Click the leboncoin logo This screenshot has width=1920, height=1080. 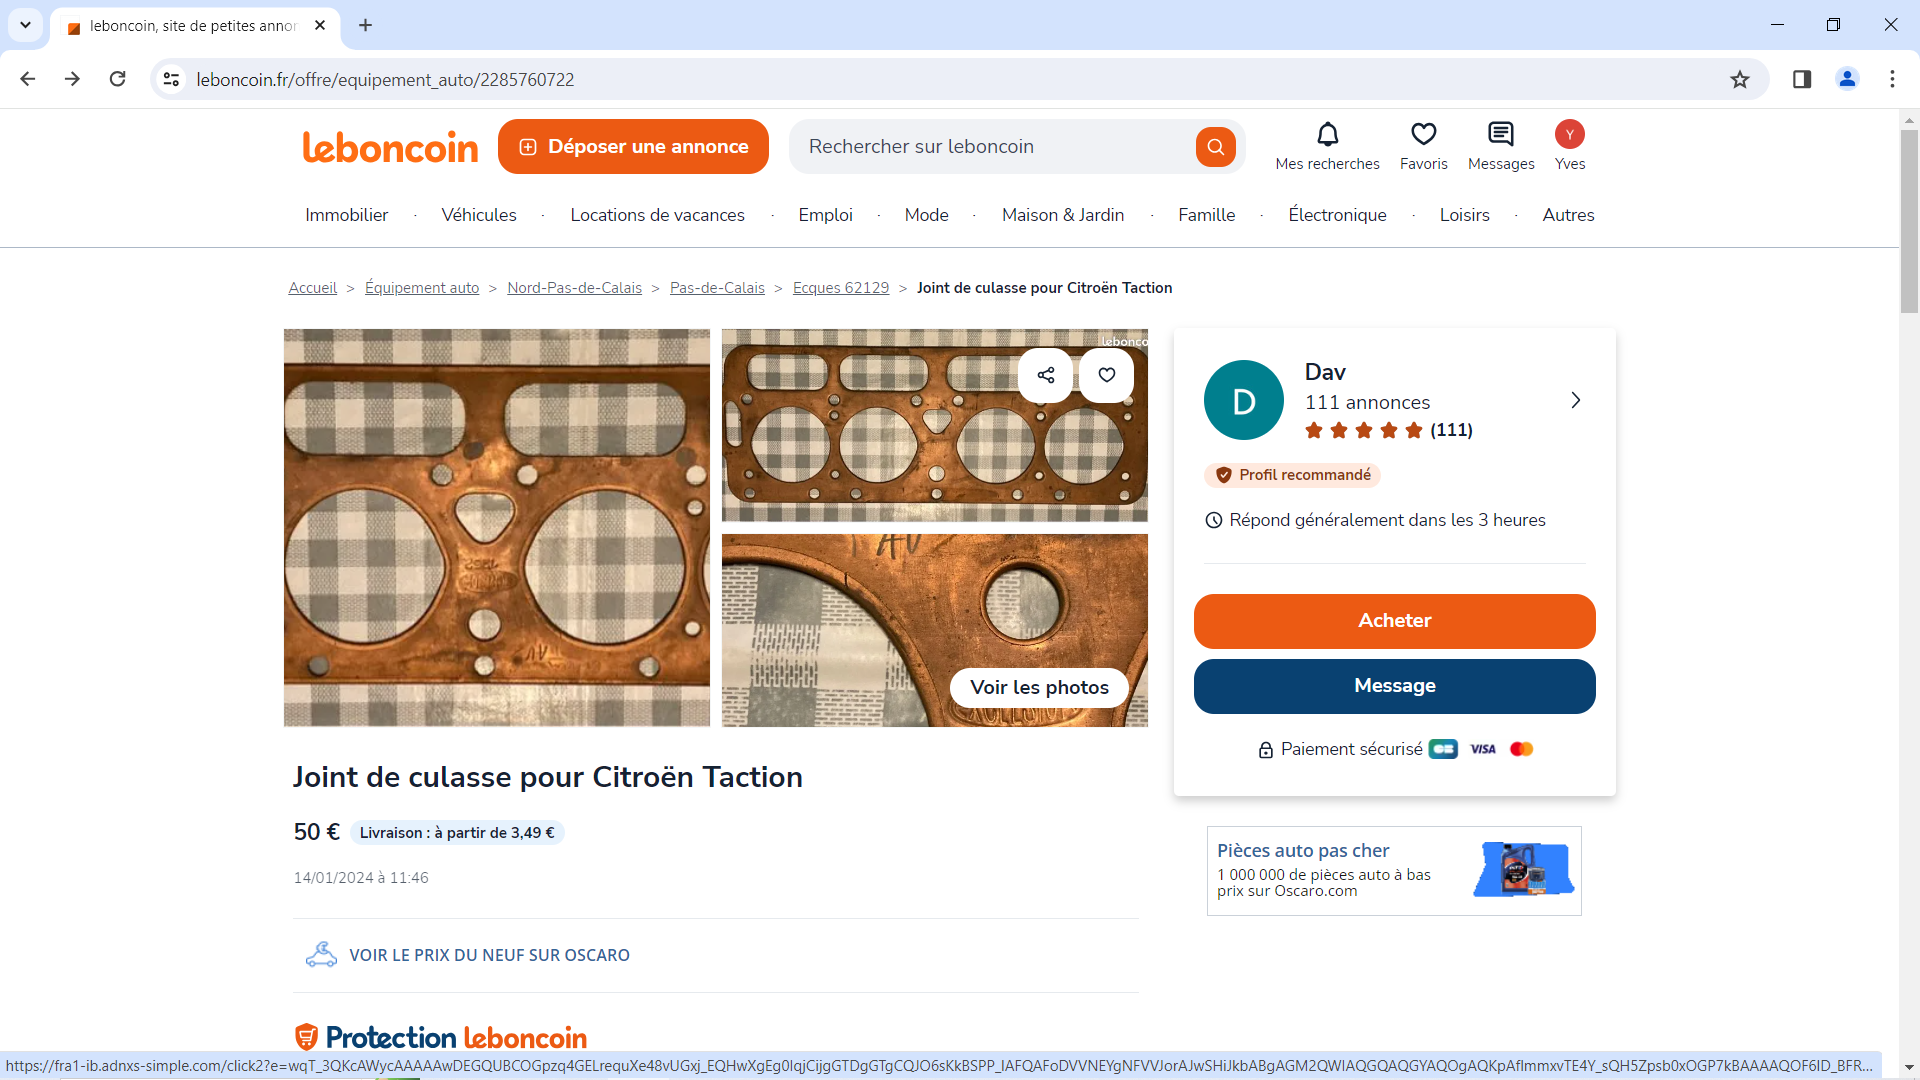(390, 147)
